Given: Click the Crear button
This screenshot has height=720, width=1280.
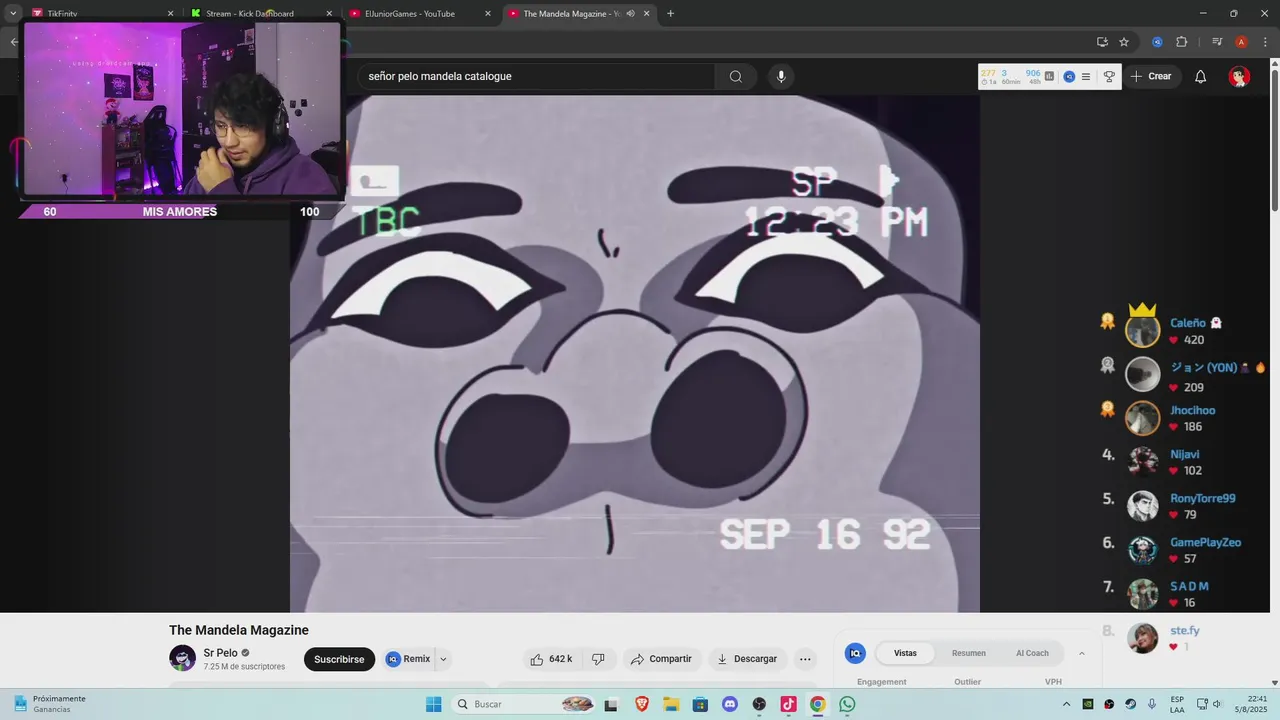Looking at the screenshot, I should [1151, 76].
